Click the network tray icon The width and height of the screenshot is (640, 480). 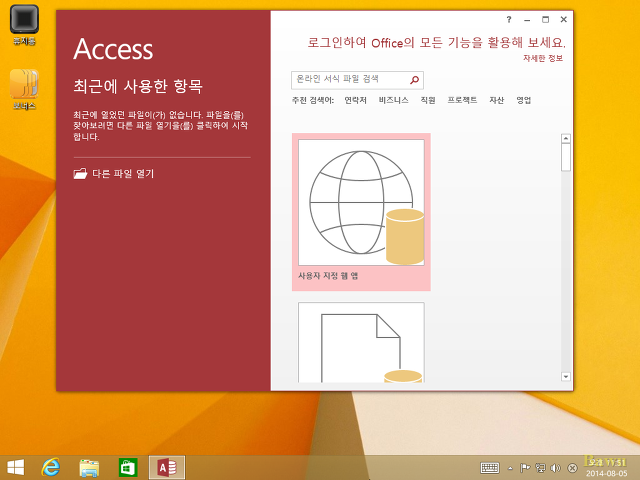tap(540, 468)
